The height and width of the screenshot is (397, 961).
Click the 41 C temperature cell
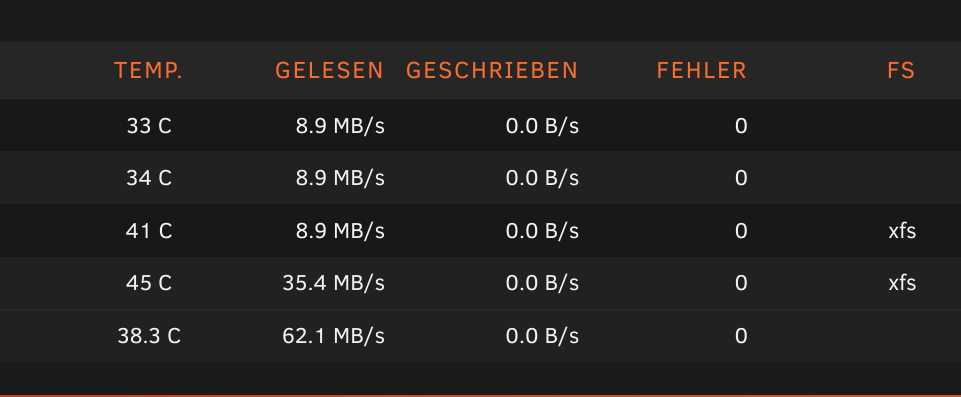[x=149, y=231]
